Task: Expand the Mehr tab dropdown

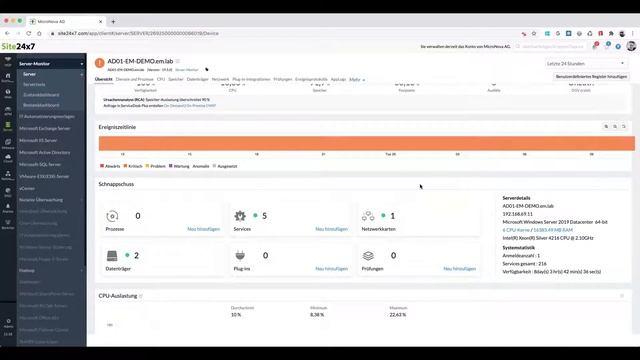Action: coord(357,80)
